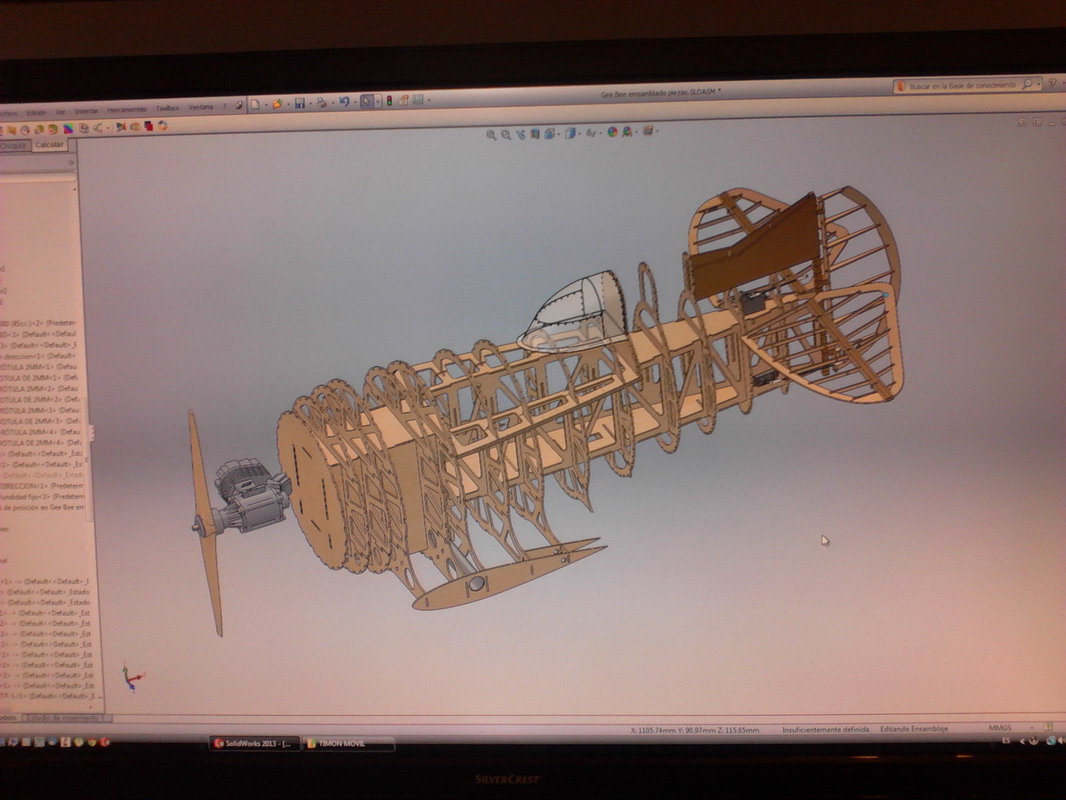Viewport: 1066px width, 800px height.
Task: Toggle the Select cursor tool button
Action: 368,101
